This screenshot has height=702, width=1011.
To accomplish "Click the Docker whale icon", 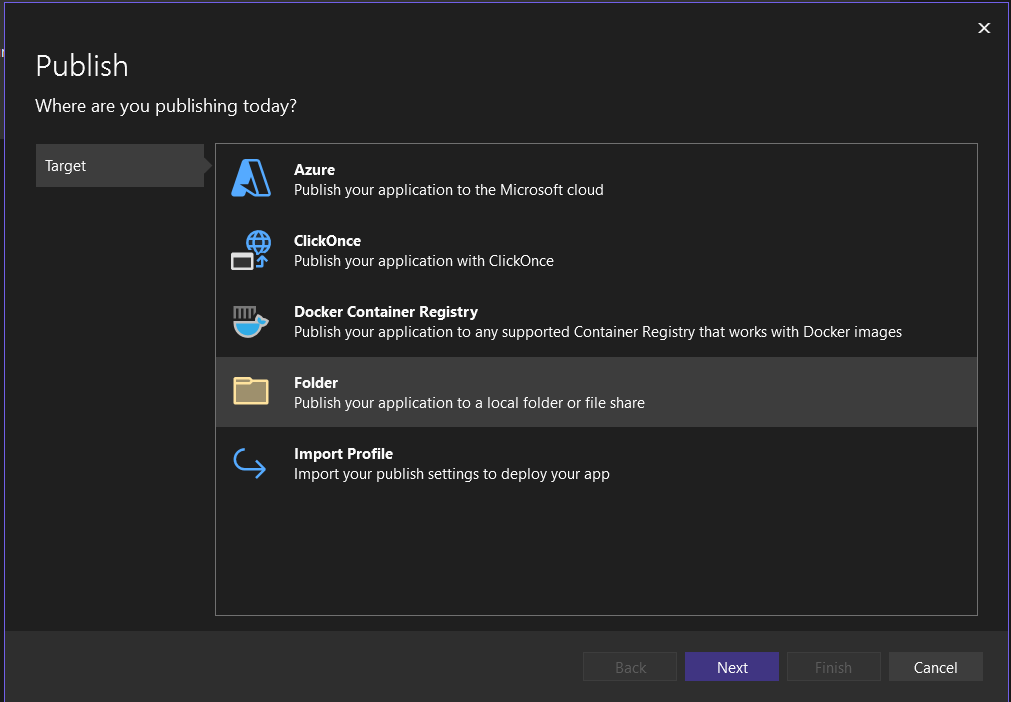I will coord(250,321).
